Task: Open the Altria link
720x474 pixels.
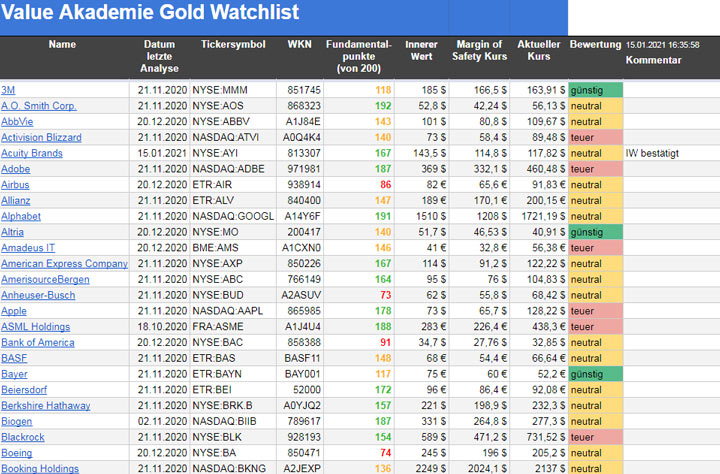Action: (x=12, y=232)
